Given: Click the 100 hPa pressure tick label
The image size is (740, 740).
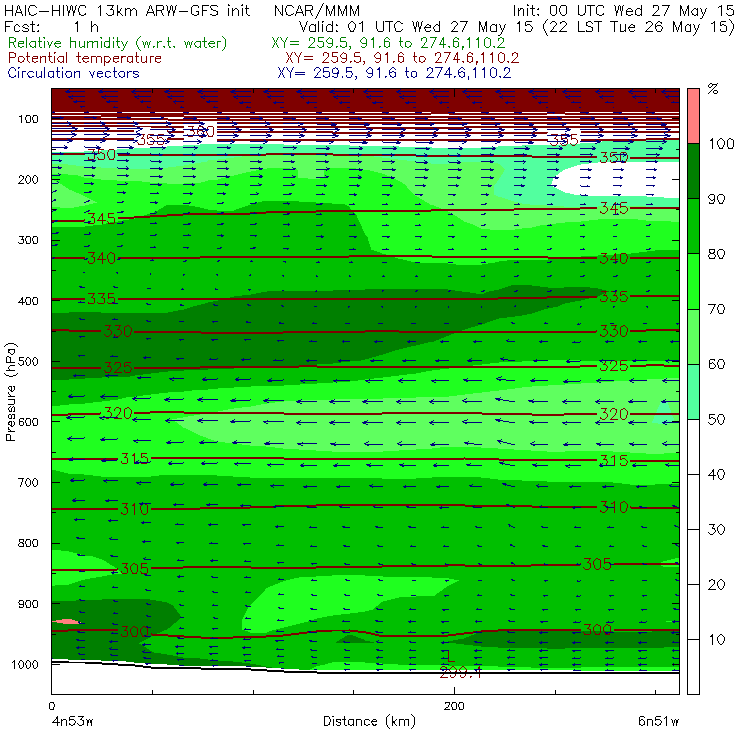Looking at the screenshot, I should click(28, 119).
